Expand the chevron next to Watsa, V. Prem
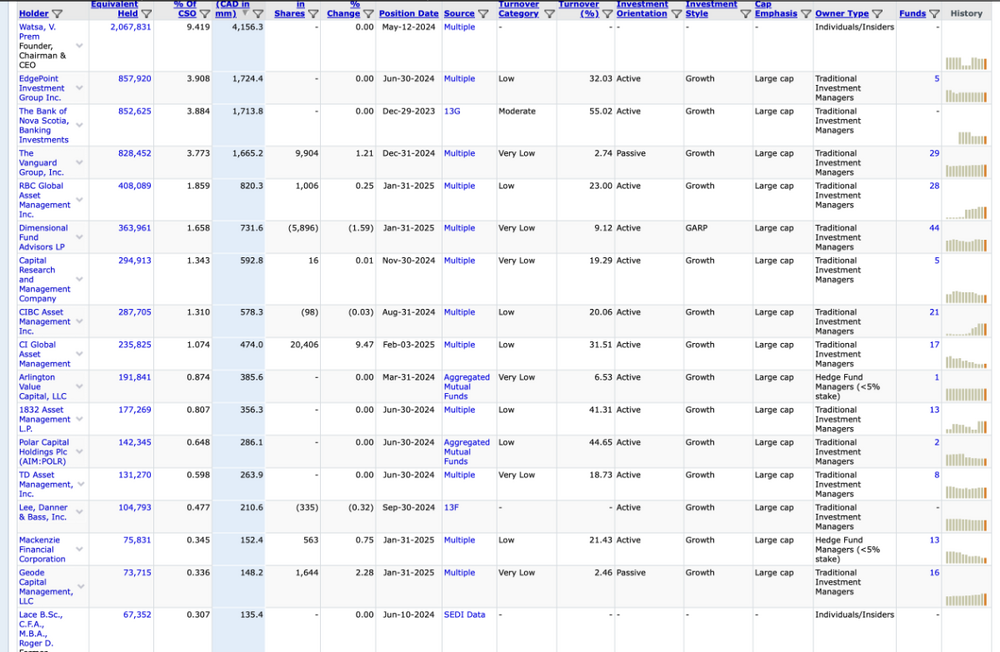Image resolution: width=1000 pixels, height=652 pixels. 79,46
